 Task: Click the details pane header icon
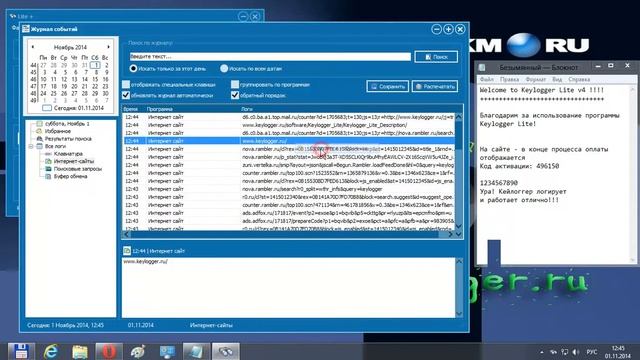(x=127, y=251)
